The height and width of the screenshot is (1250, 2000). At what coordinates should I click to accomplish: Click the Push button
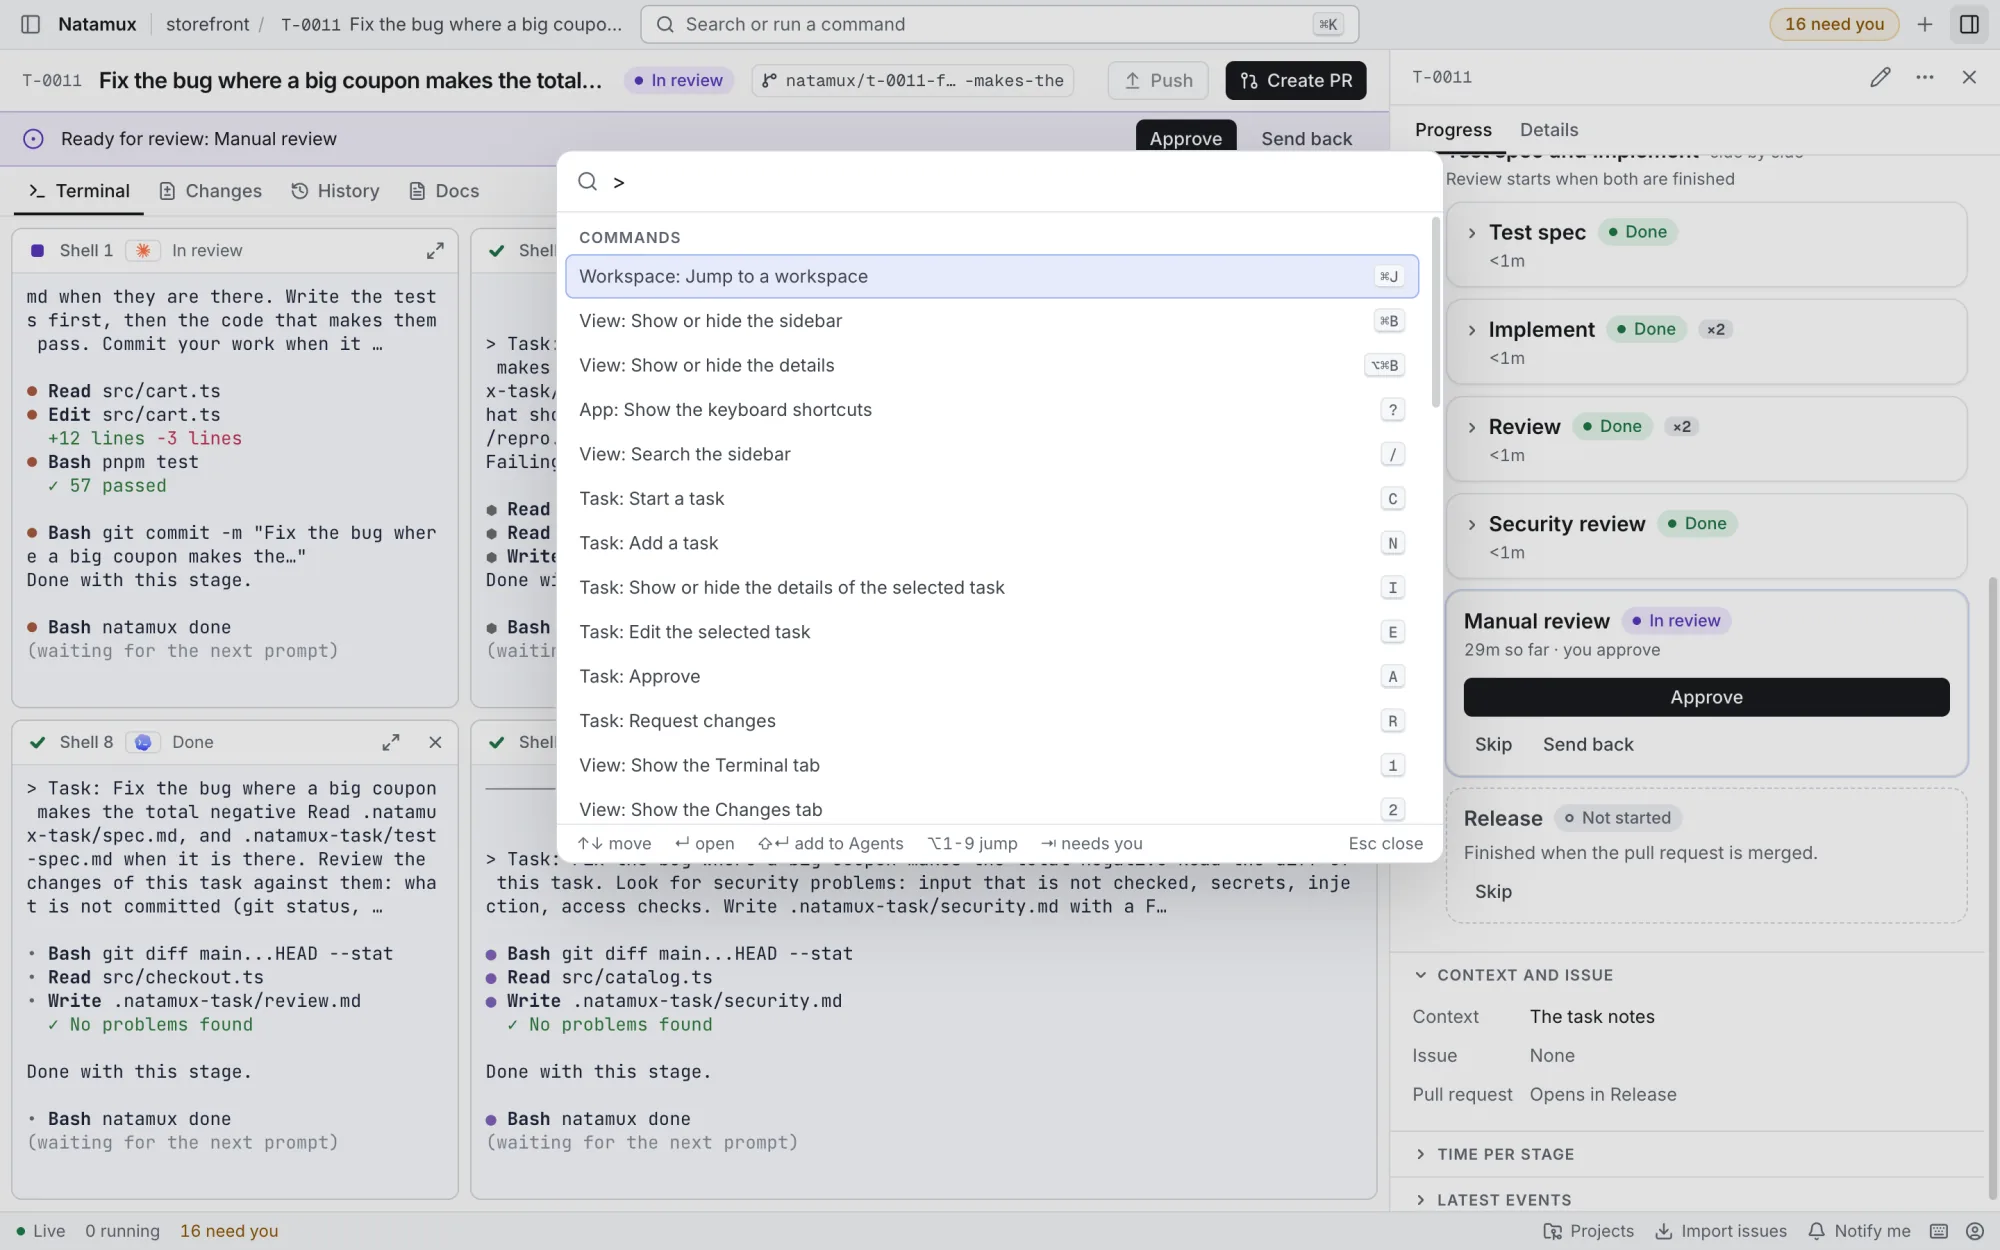coord(1158,81)
